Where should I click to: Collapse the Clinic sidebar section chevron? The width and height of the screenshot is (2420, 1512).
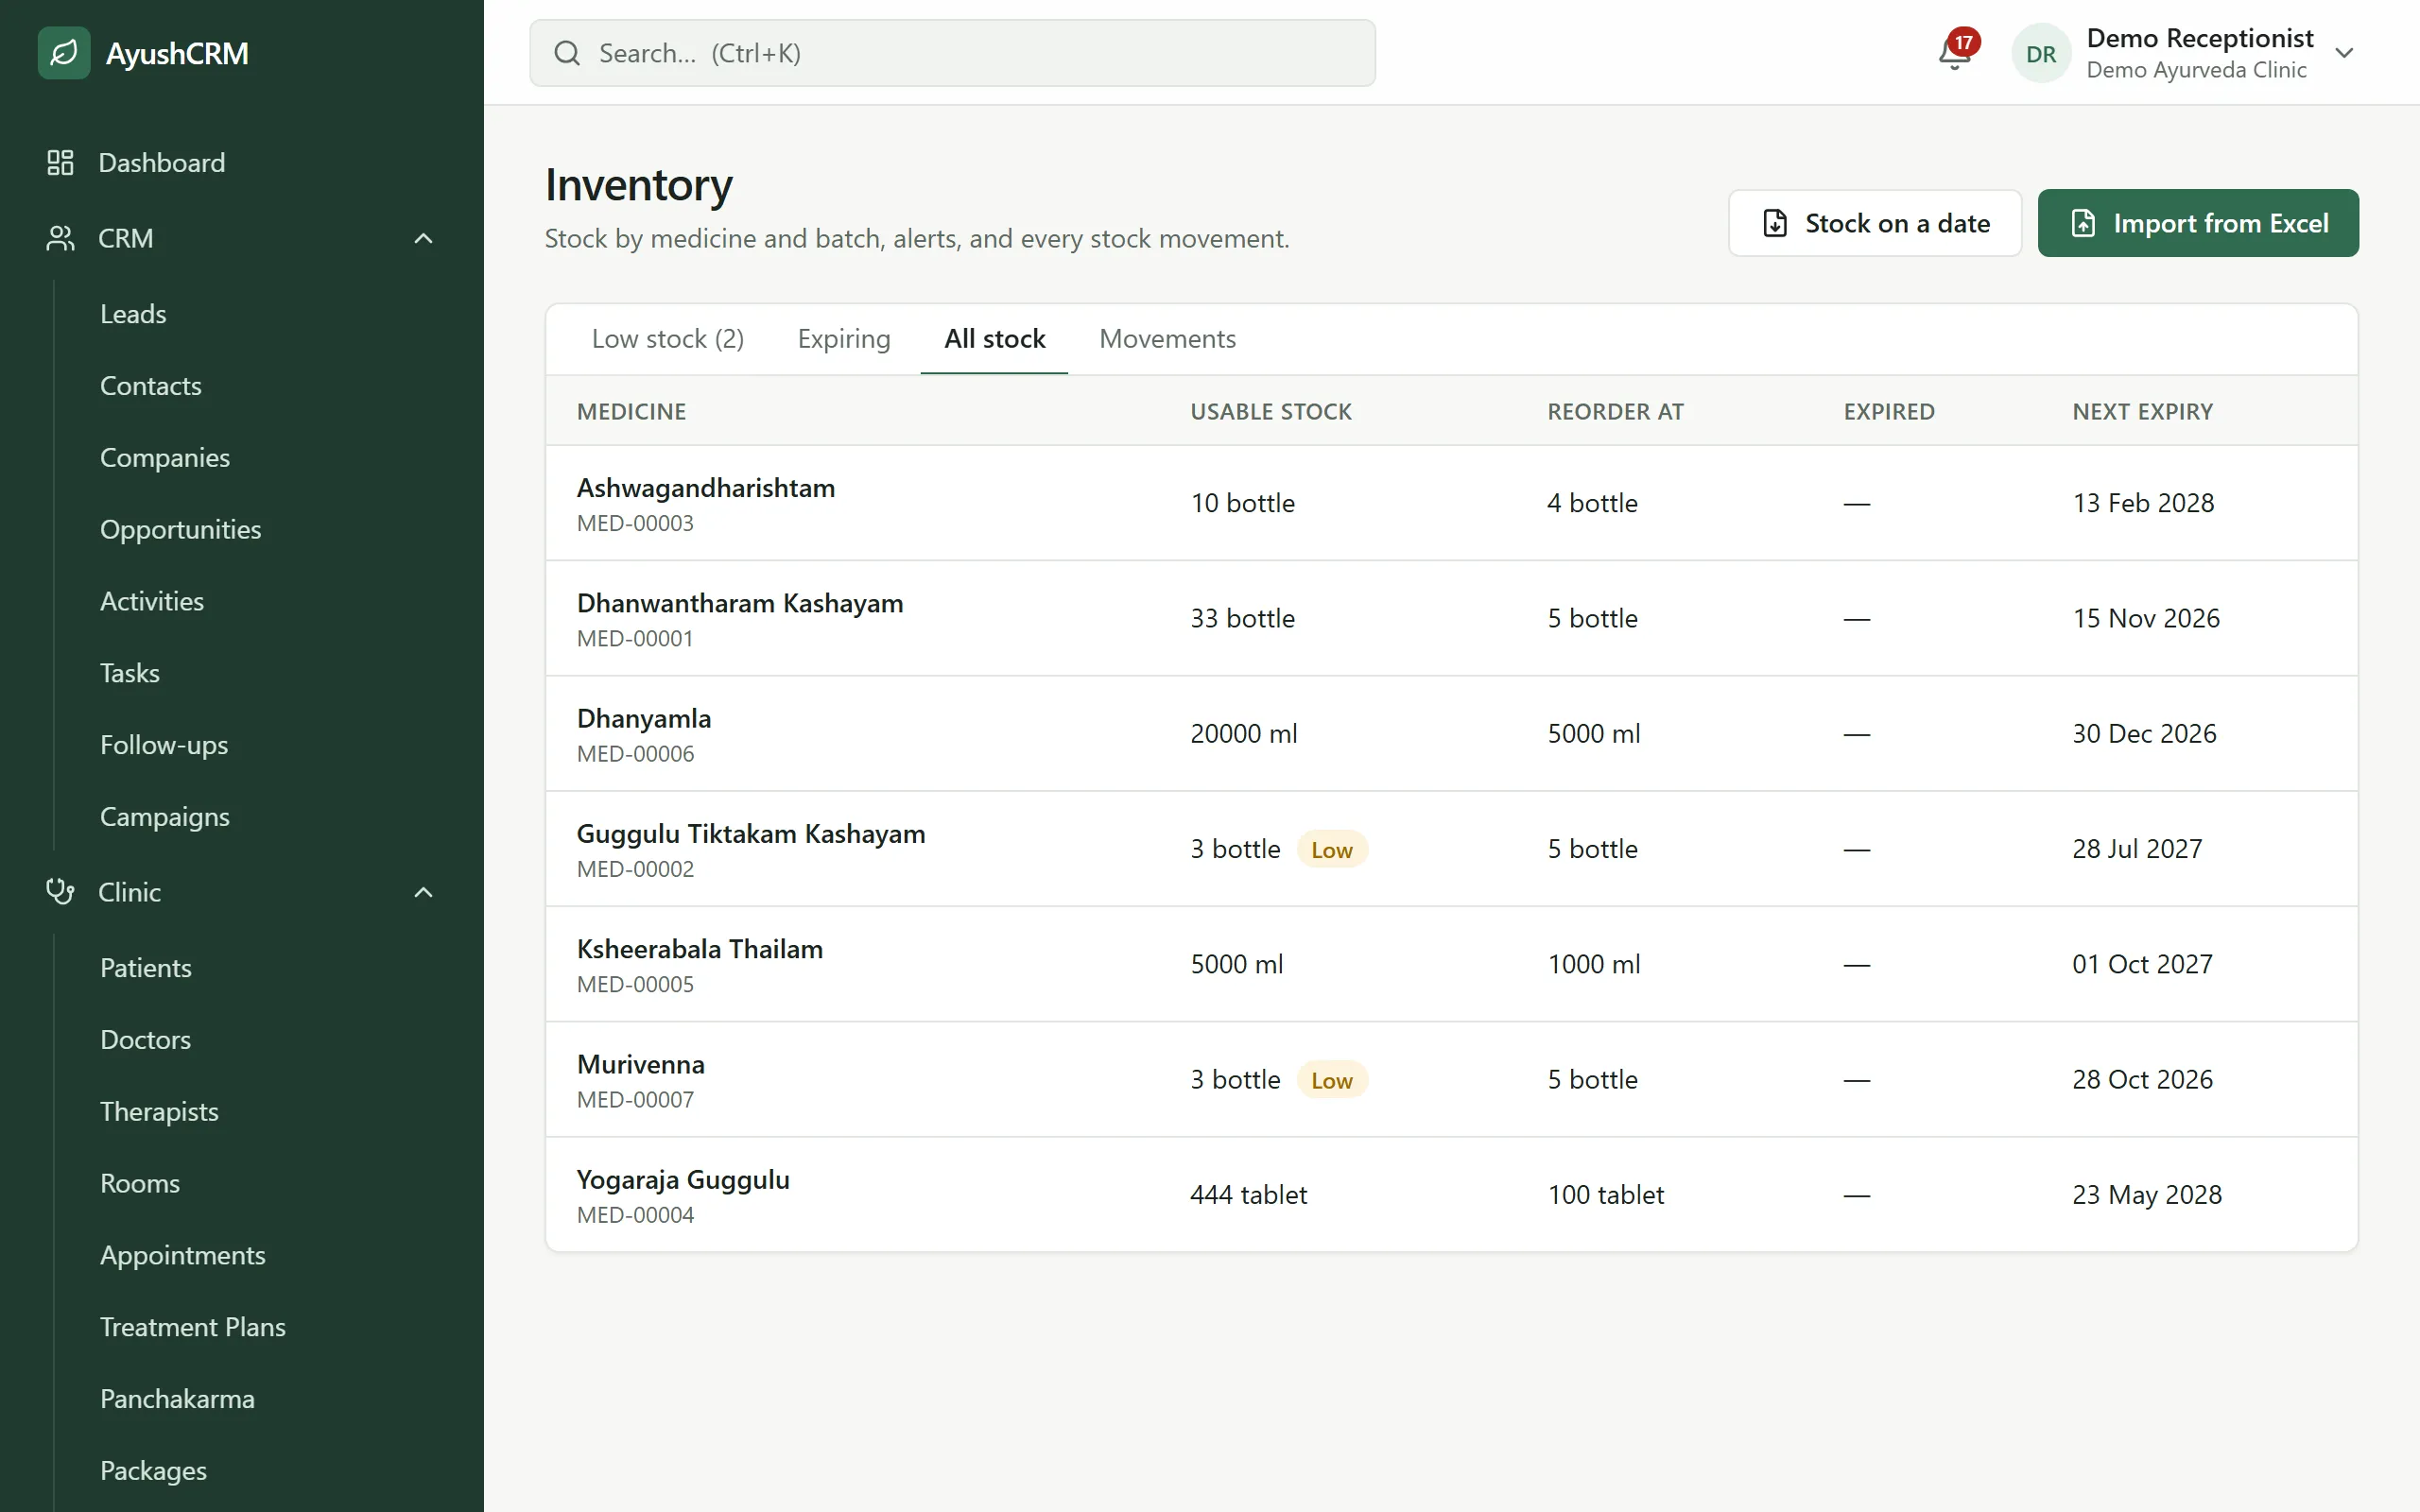point(424,891)
